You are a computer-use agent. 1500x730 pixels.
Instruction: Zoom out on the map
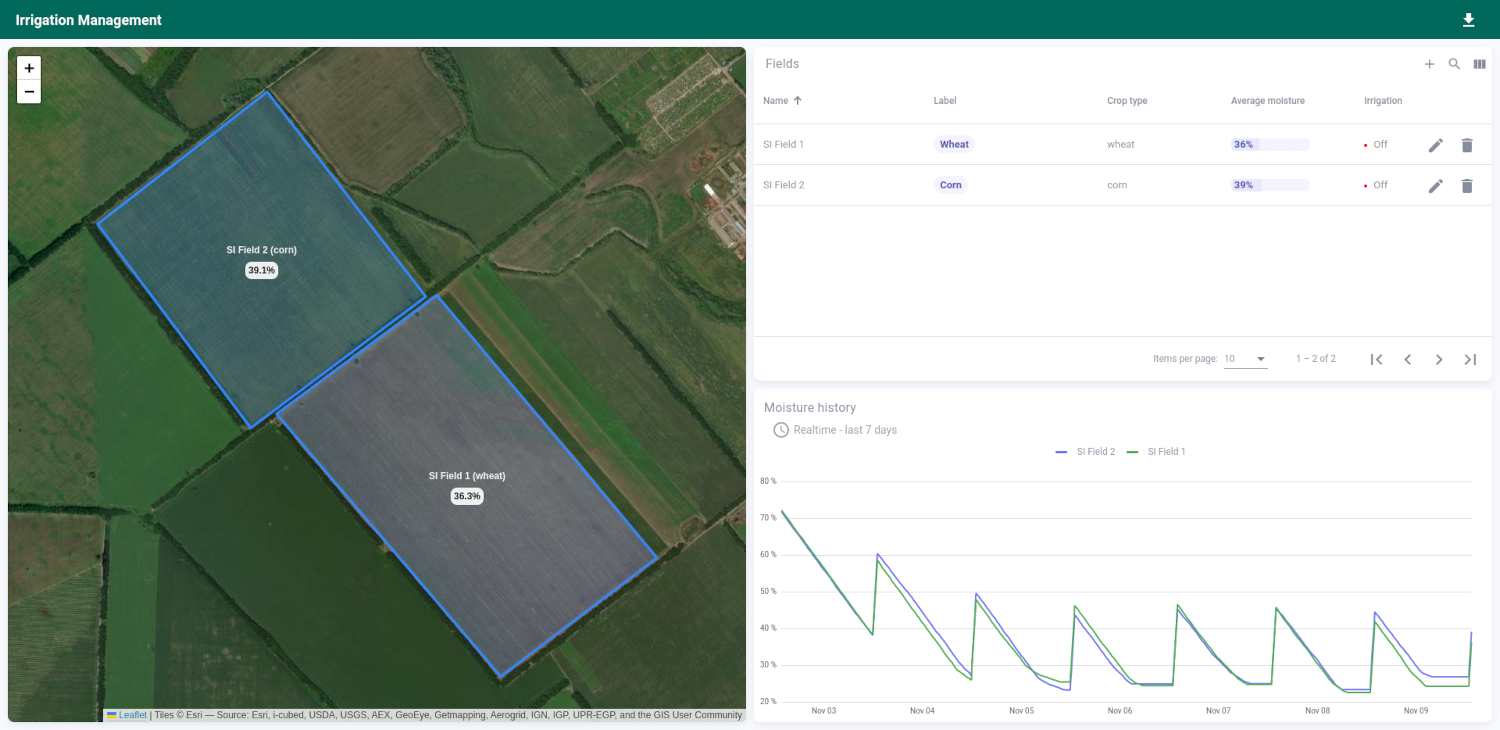tap(29, 92)
